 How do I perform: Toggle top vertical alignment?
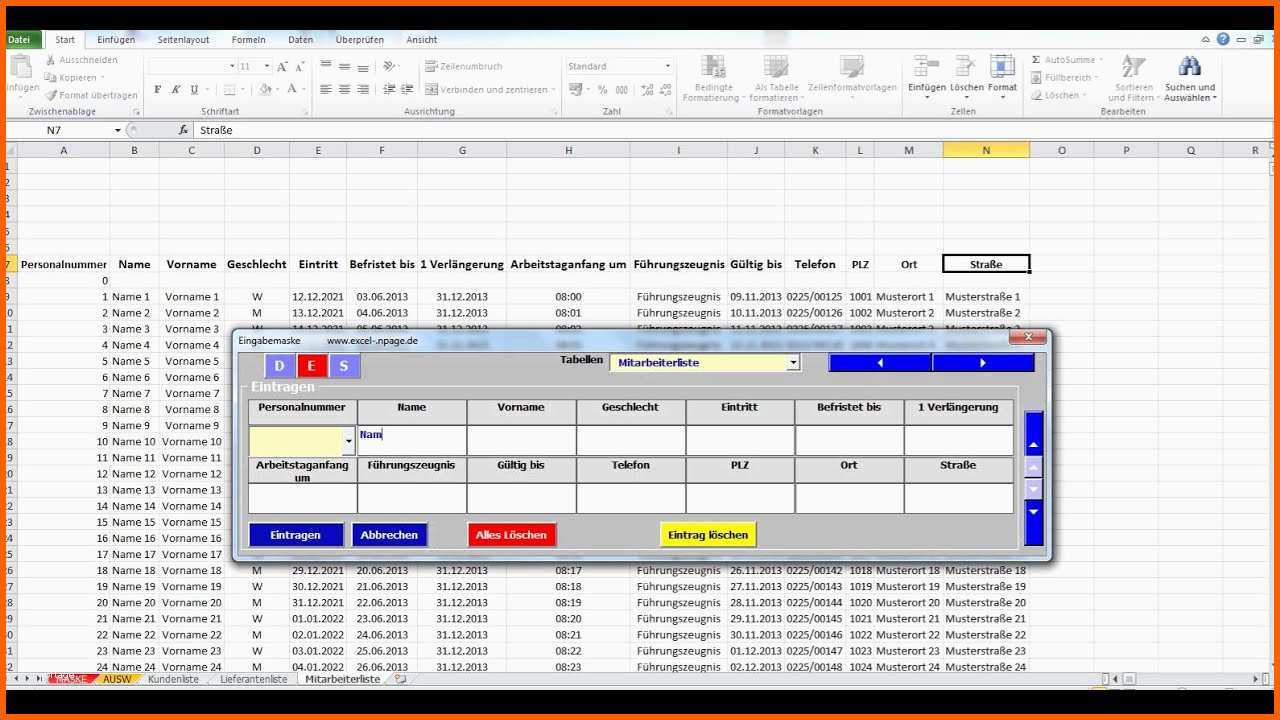point(326,66)
